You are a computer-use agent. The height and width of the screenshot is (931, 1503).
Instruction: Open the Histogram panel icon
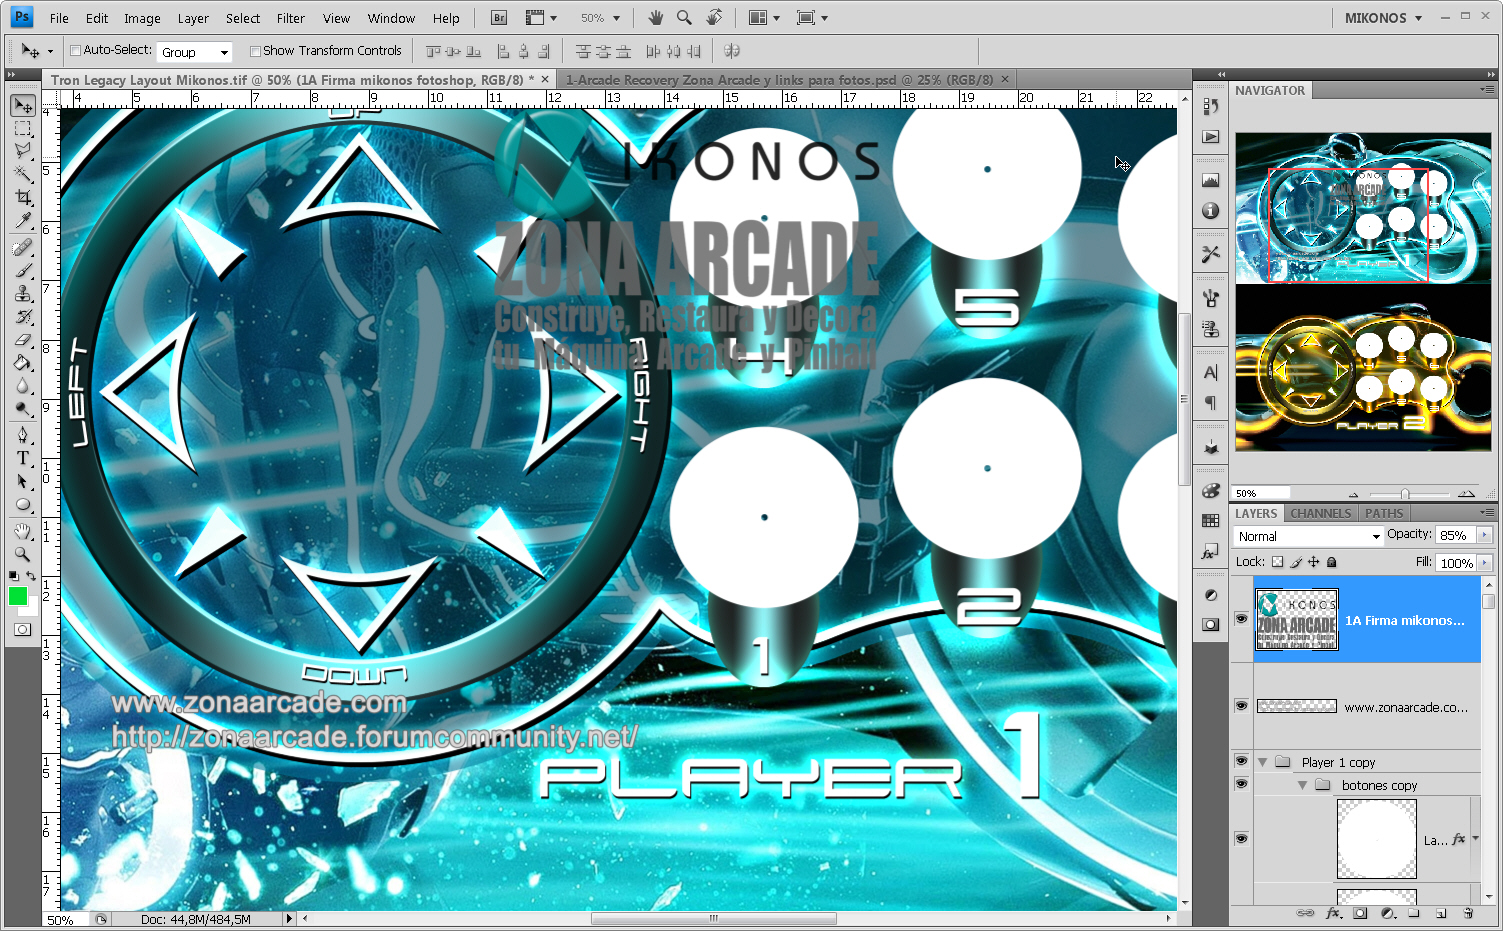(1210, 181)
